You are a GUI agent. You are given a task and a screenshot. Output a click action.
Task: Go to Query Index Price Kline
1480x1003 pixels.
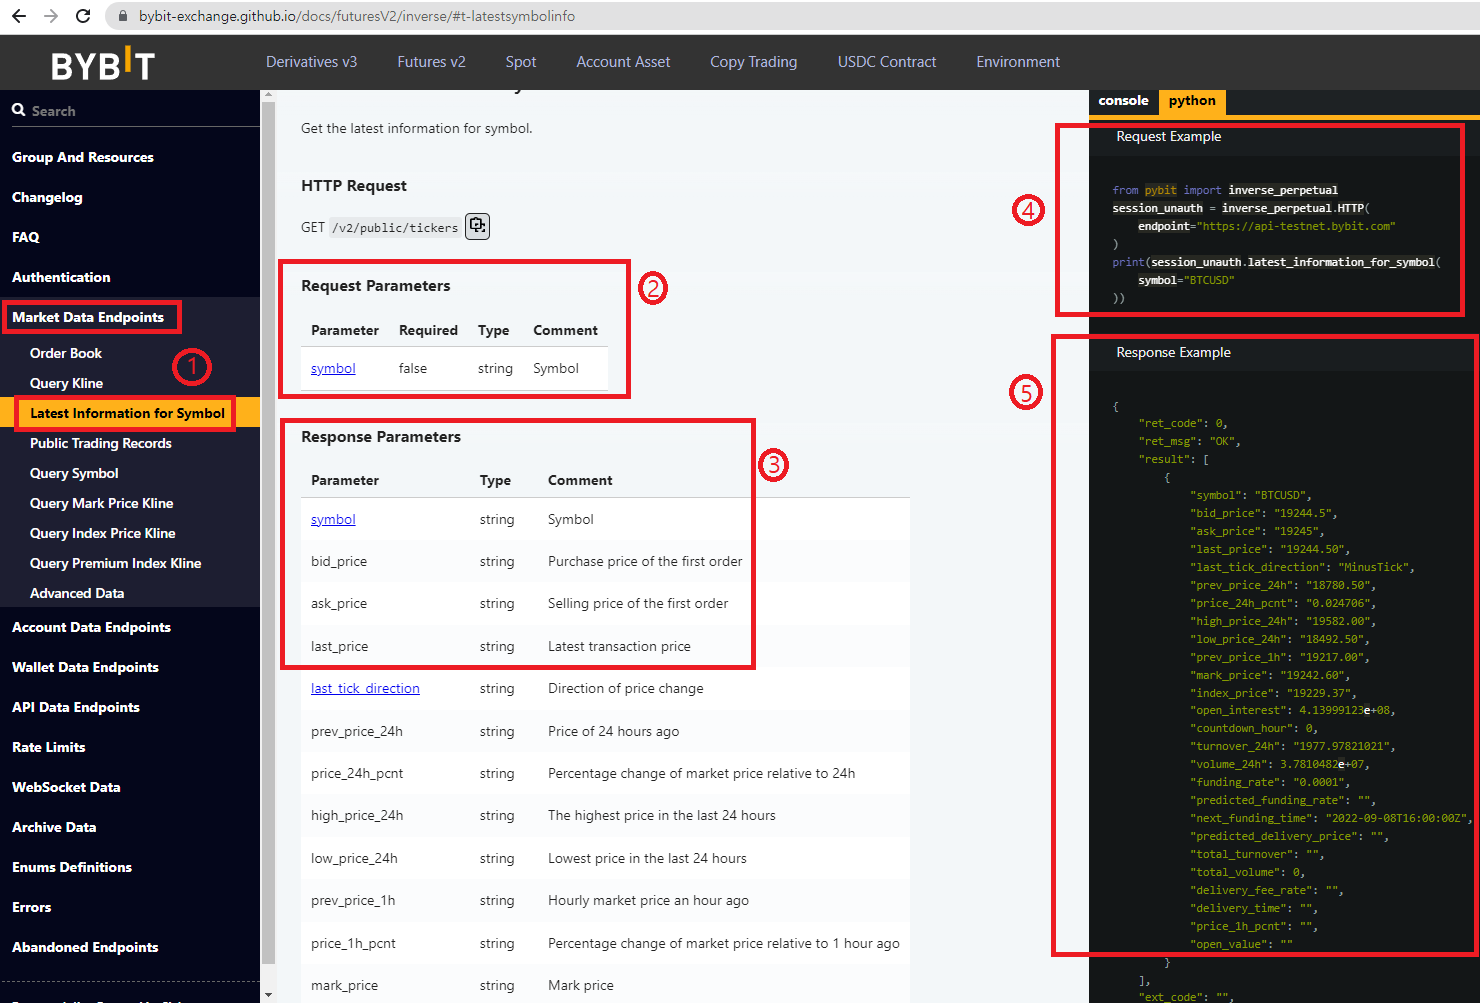[x=102, y=533]
